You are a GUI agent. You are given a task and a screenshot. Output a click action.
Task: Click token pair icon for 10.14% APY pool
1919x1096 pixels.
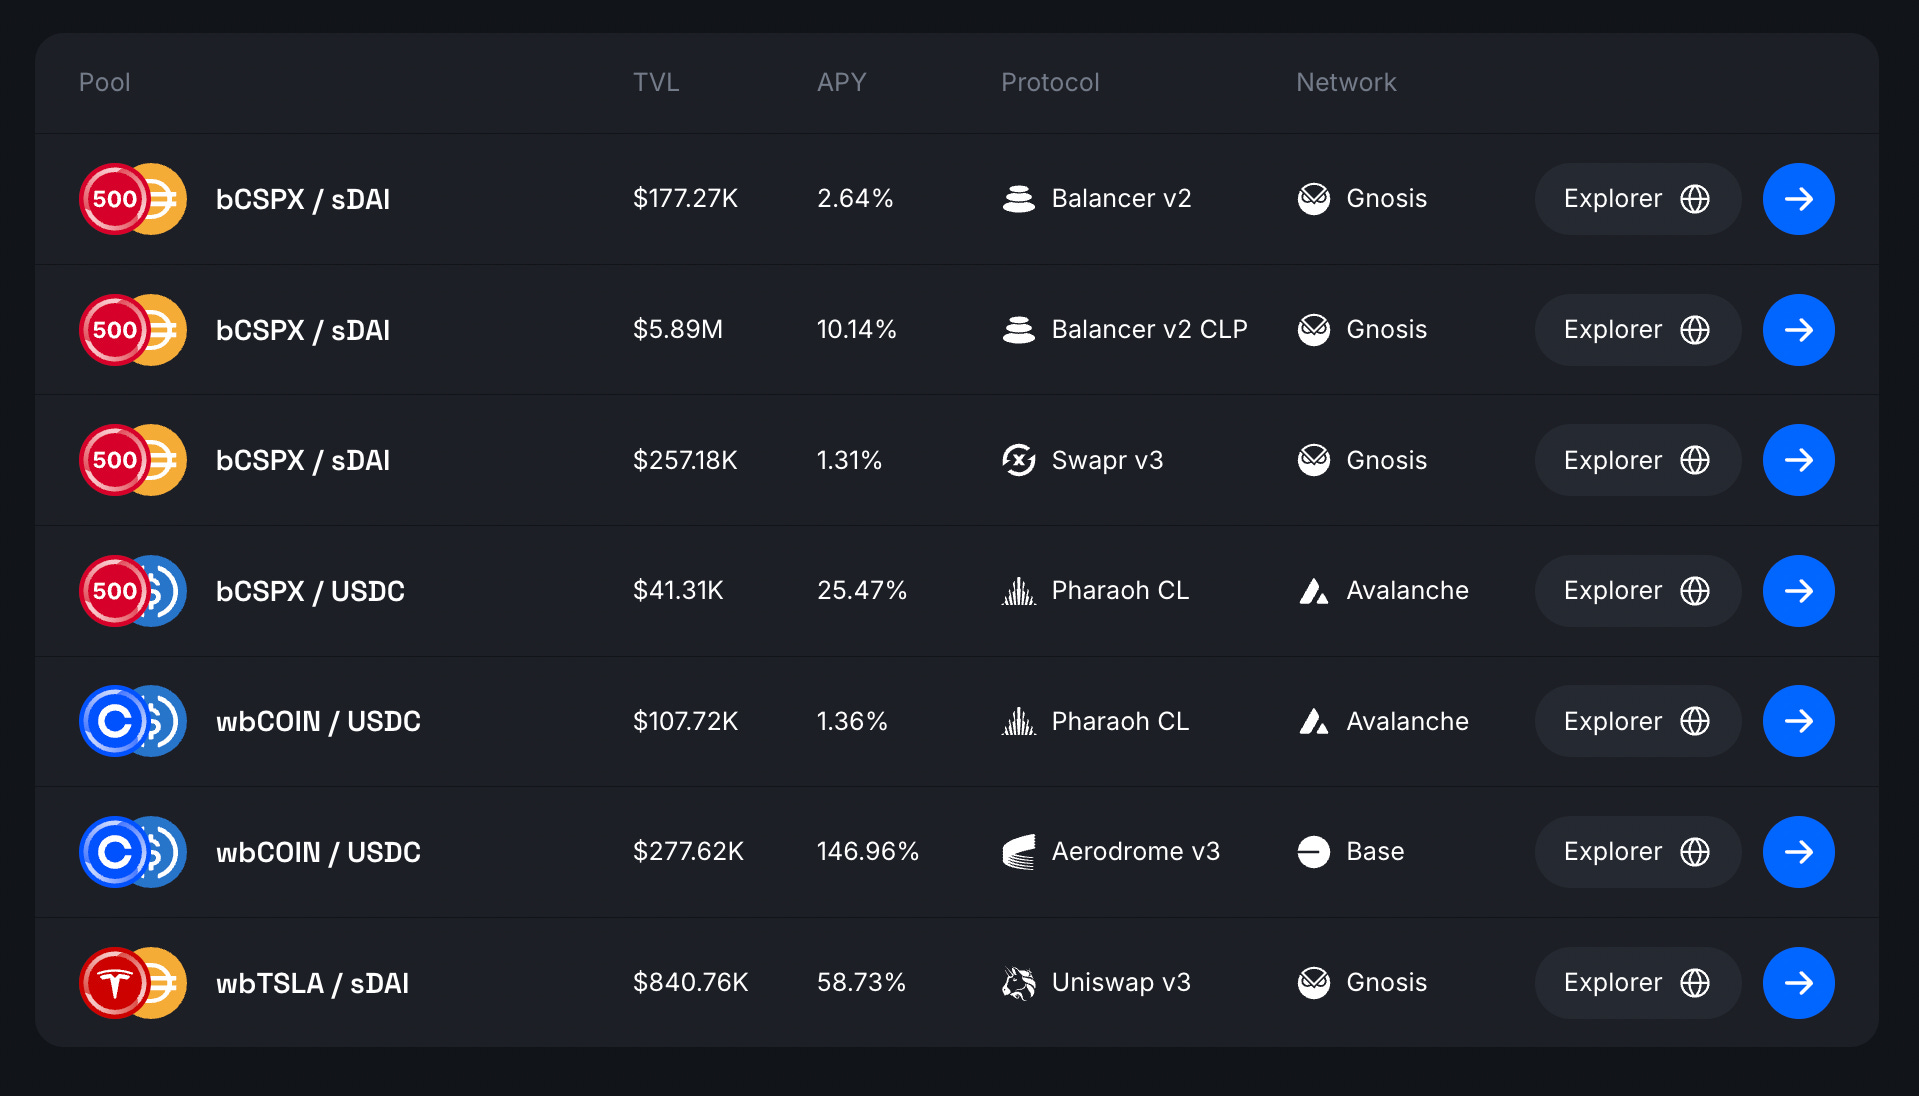[x=133, y=330]
